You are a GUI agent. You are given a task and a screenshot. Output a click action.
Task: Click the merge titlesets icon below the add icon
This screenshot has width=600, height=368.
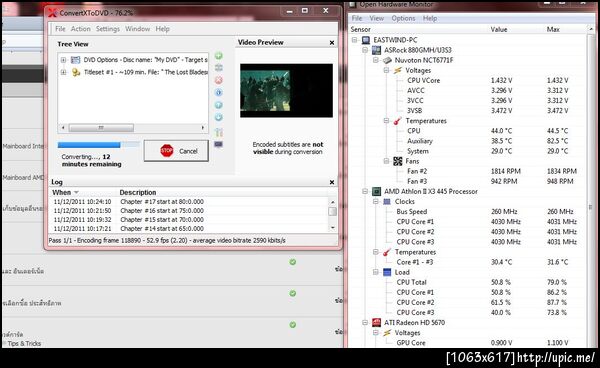pyautogui.click(x=218, y=68)
